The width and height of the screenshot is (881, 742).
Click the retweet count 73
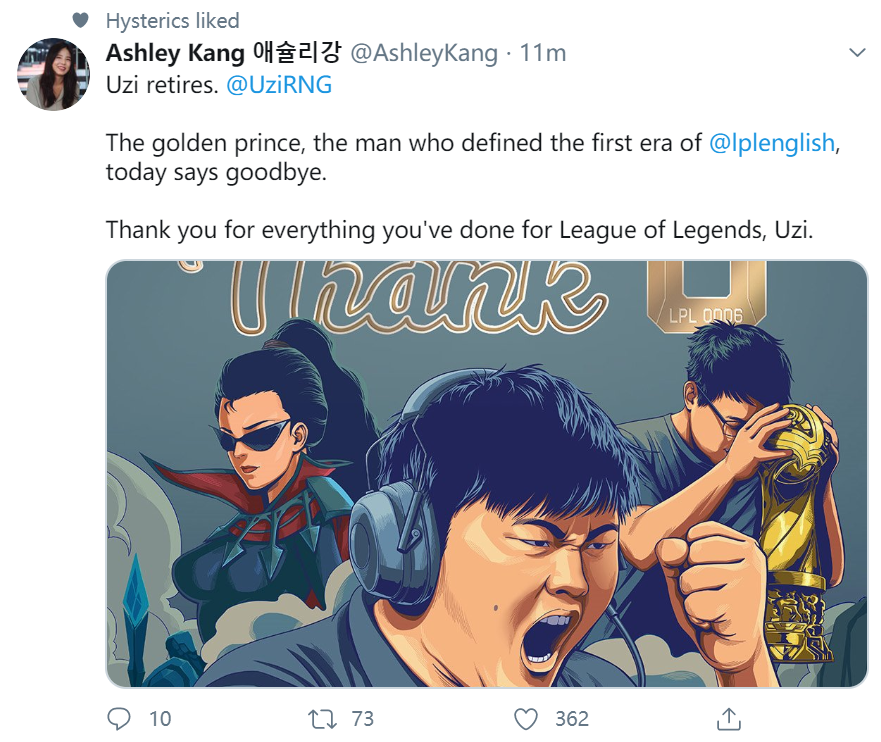click(362, 719)
